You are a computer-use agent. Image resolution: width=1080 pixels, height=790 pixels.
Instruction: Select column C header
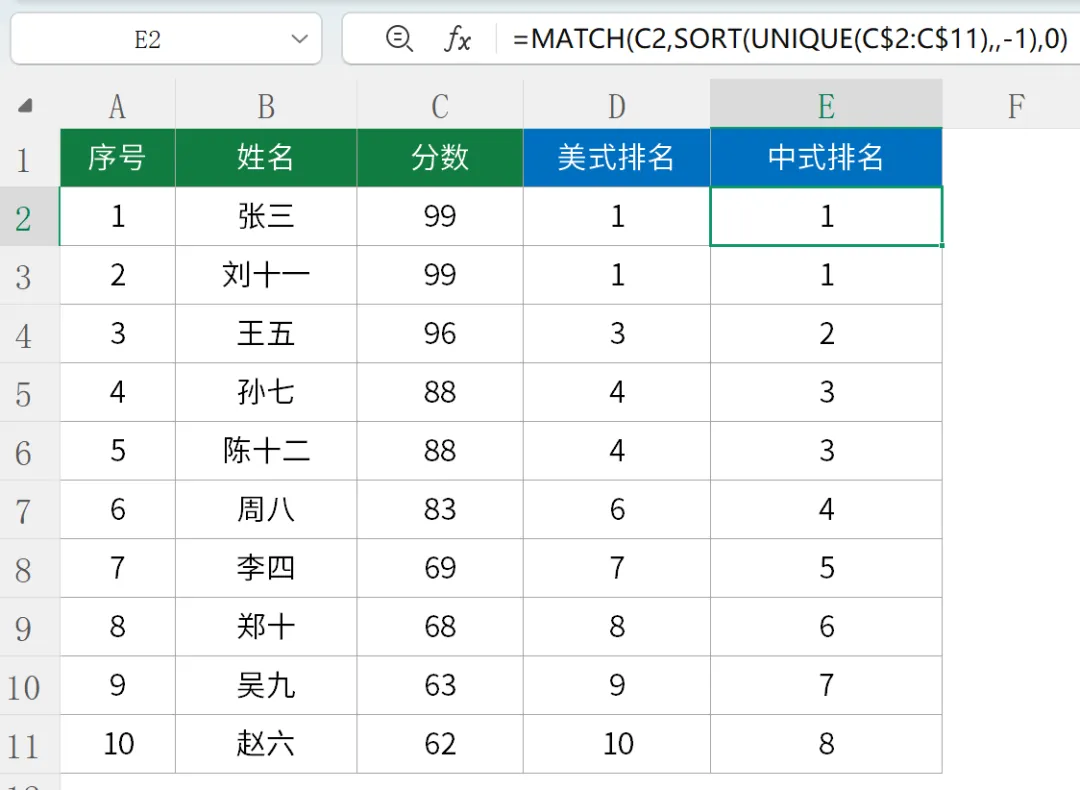pos(439,106)
